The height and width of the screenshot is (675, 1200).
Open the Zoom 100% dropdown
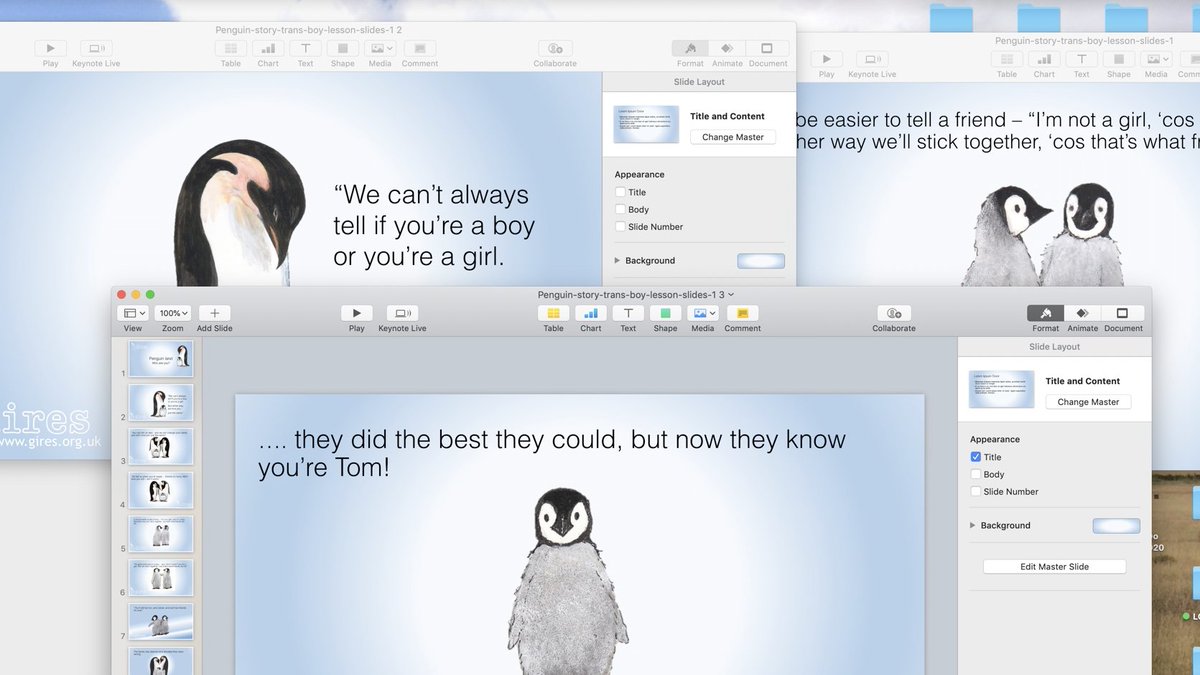pyautogui.click(x=173, y=313)
